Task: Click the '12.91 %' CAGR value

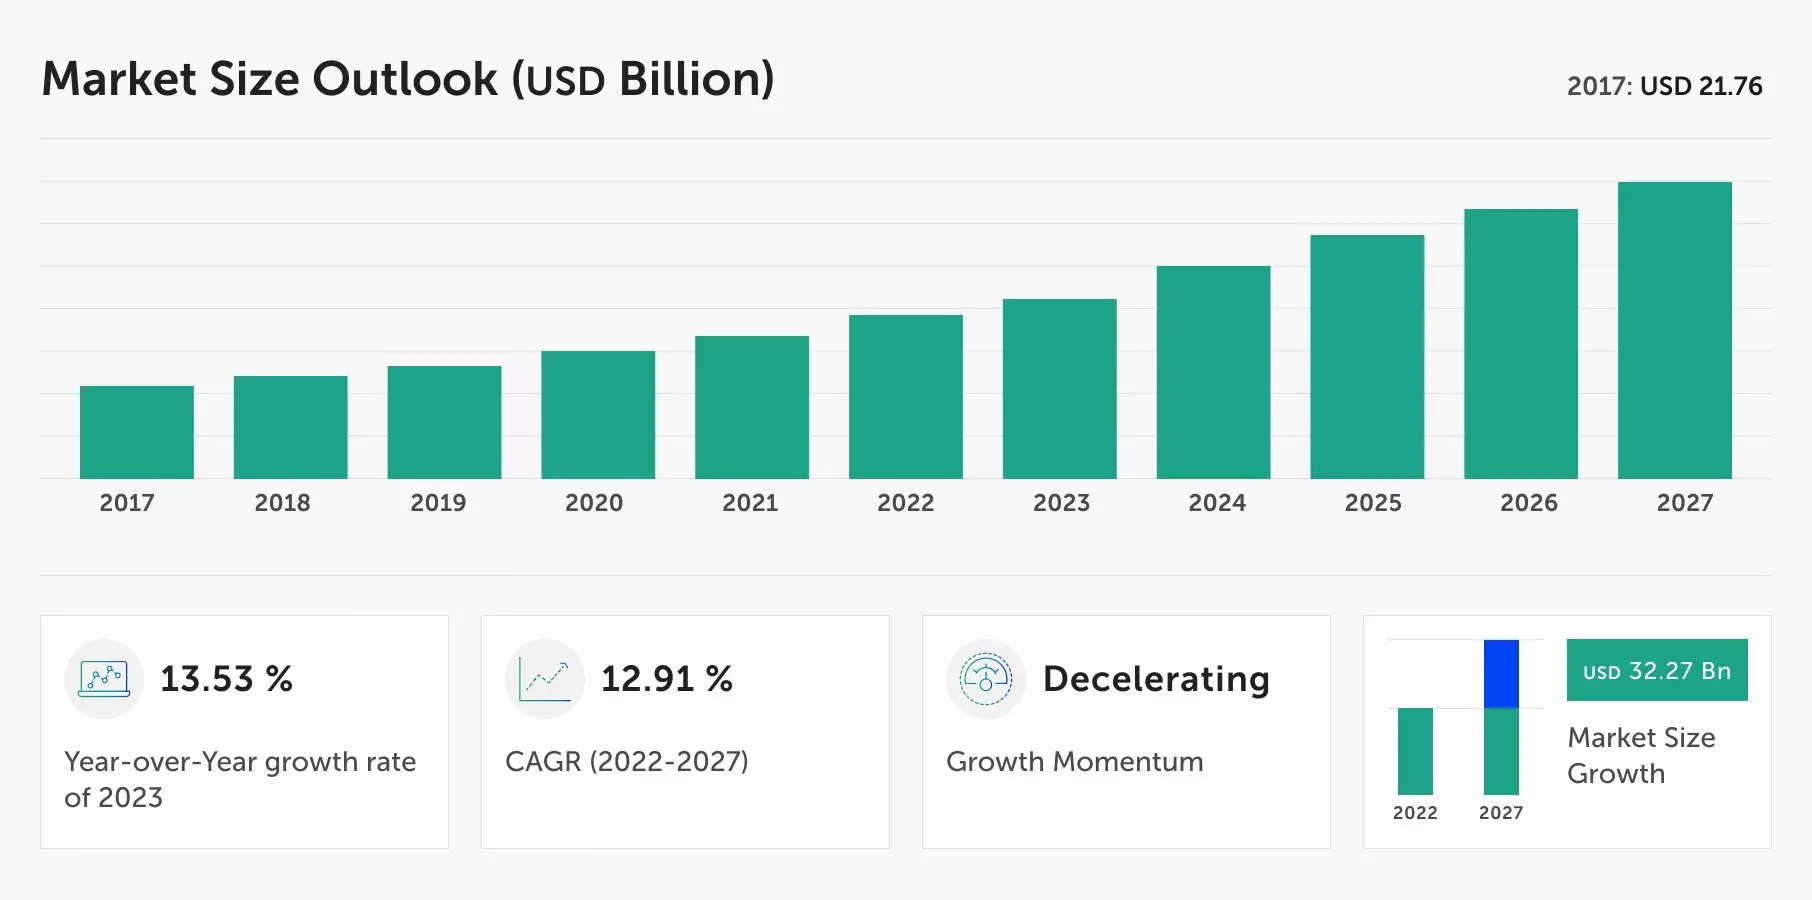Action: [667, 679]
